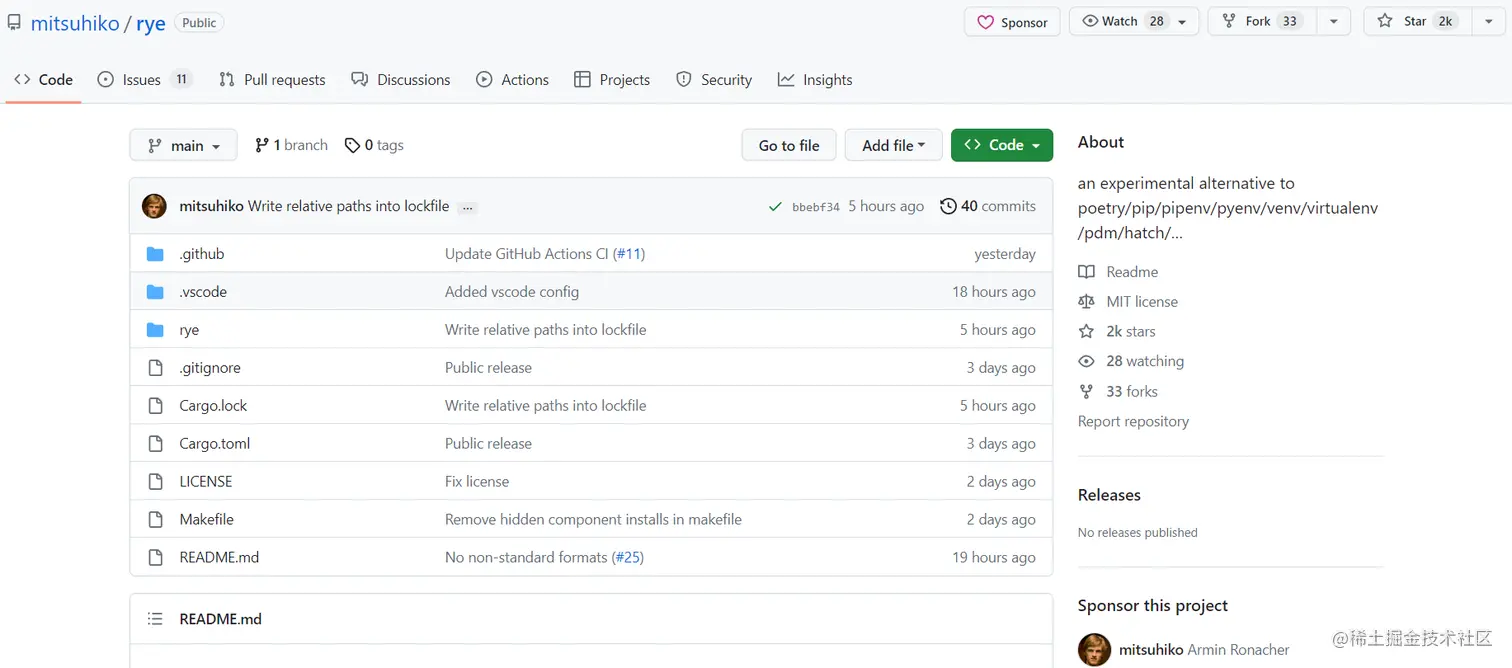Click the fork icon beside 33 forks

coord(1086,392)
